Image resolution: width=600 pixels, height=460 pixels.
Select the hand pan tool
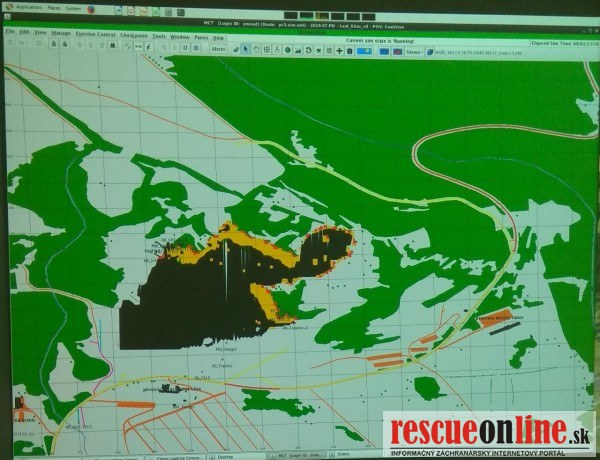tap(257, 49)
